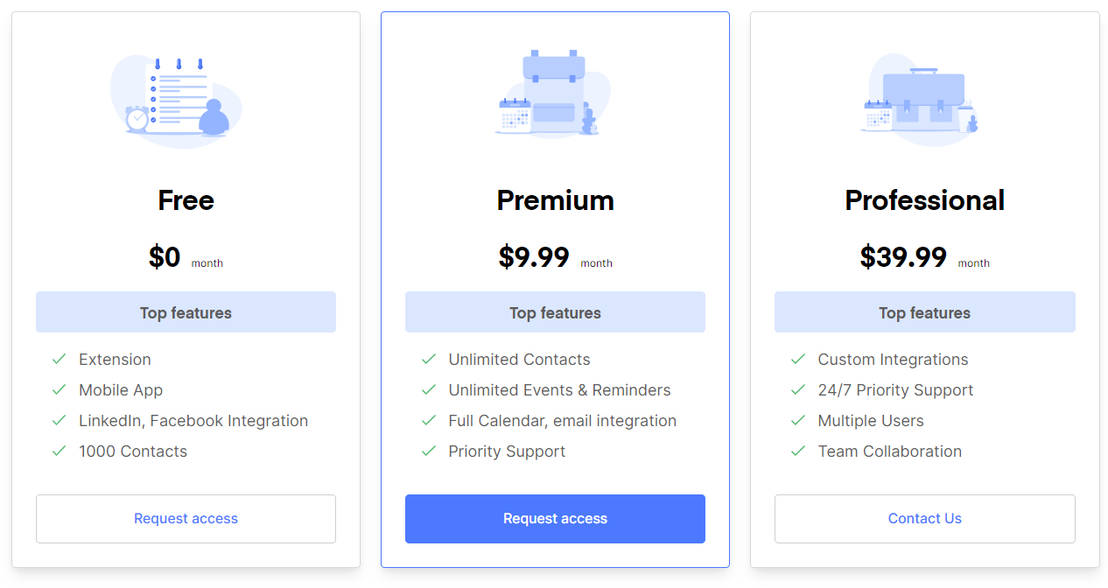The height and width of the screenshot is (588, 1108).
Task: Select the Mobile App feature entry
Action: 121,390
